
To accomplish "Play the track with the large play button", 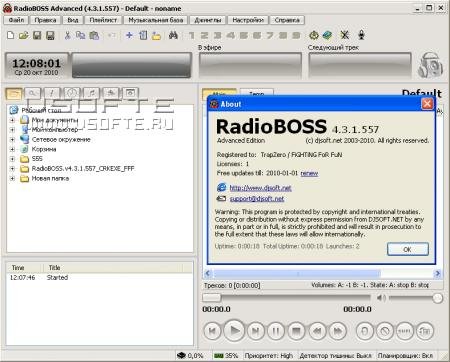I will coord(234,331).
